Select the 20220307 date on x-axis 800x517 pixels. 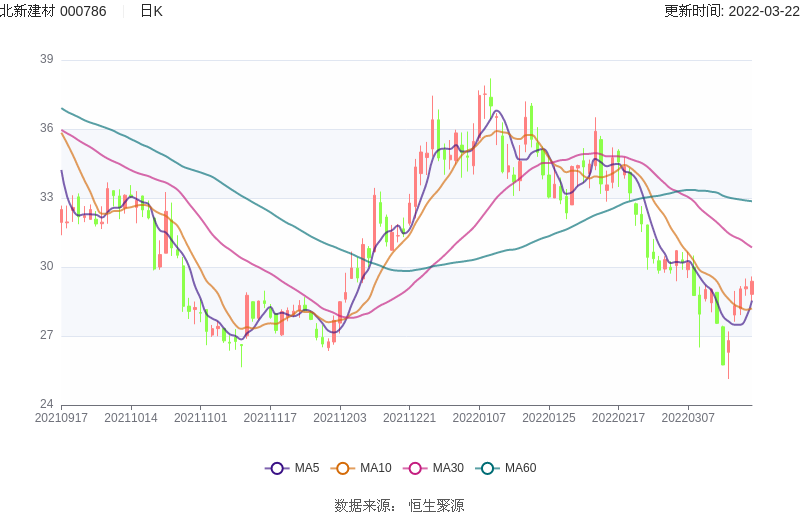[x=688, y=417]
